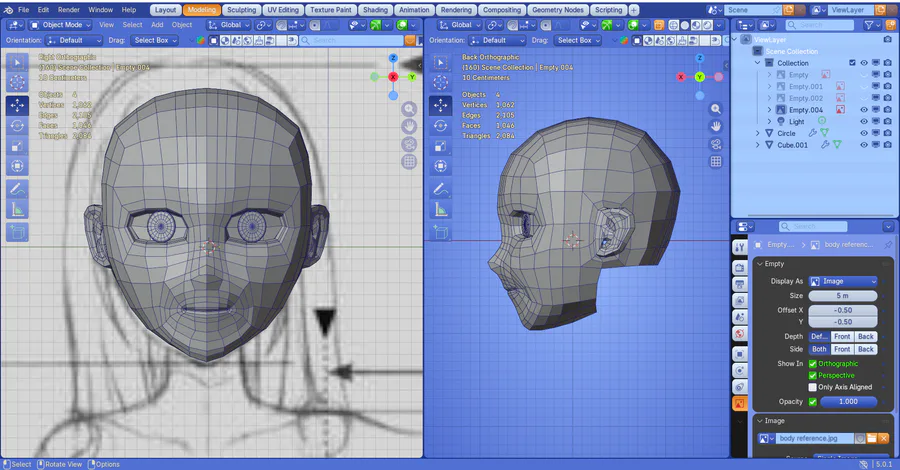Open the Render menu
The image size is (900, 470).
pos(69,10)
